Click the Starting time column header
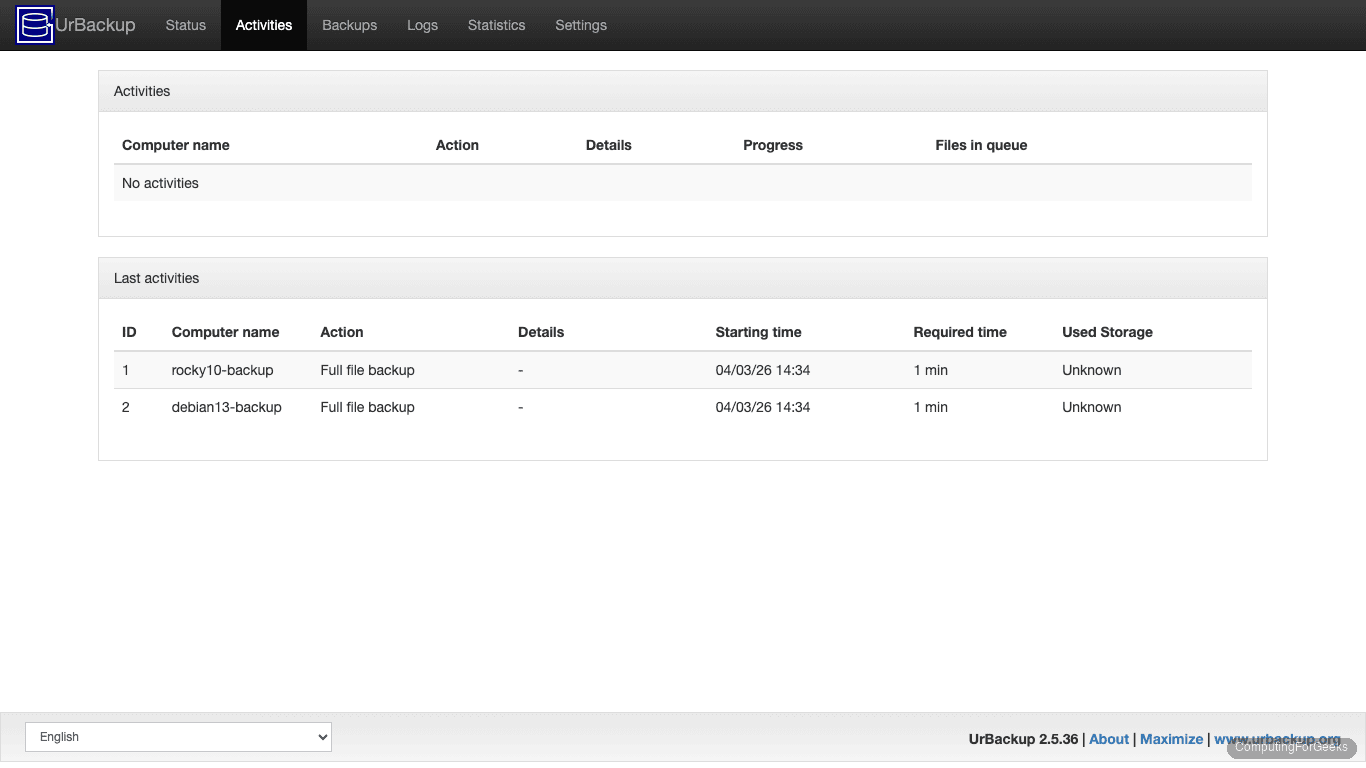 tap(758, 331)
